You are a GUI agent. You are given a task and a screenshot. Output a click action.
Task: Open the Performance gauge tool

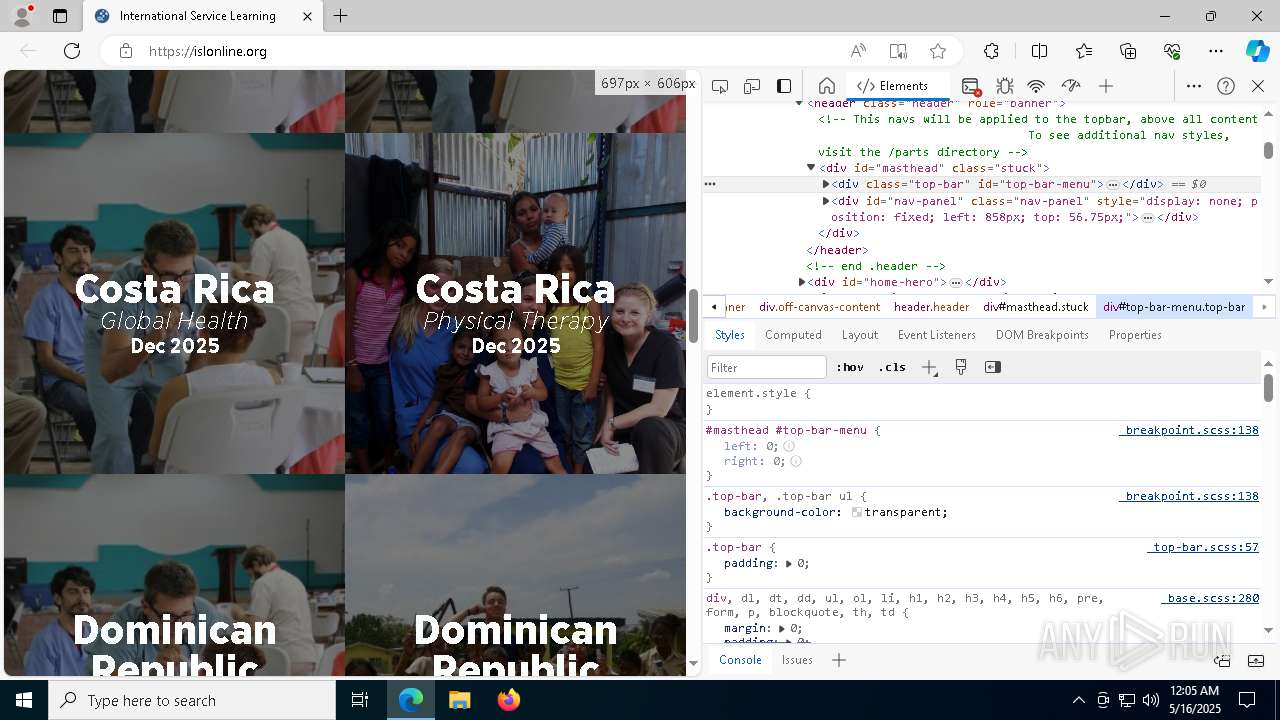point(1071,86)
